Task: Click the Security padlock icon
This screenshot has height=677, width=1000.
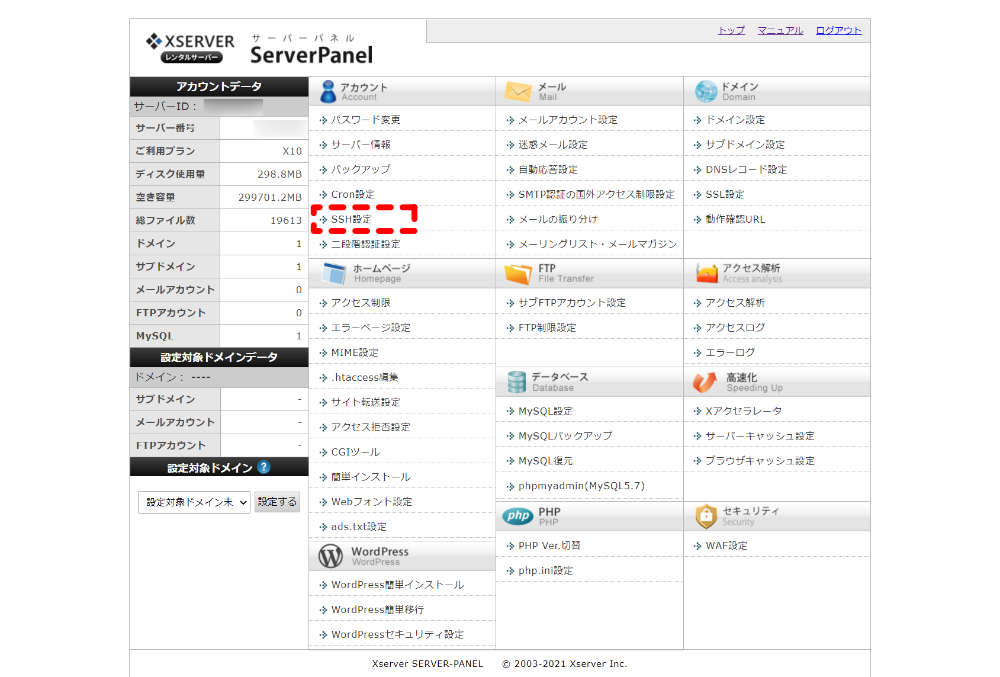Action: coord(706,516)
